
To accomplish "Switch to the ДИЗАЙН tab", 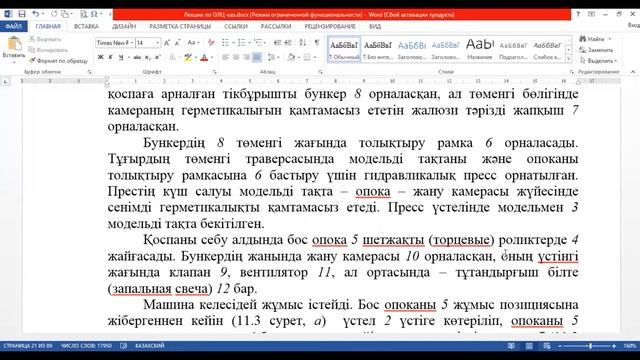I will [124, 26].
